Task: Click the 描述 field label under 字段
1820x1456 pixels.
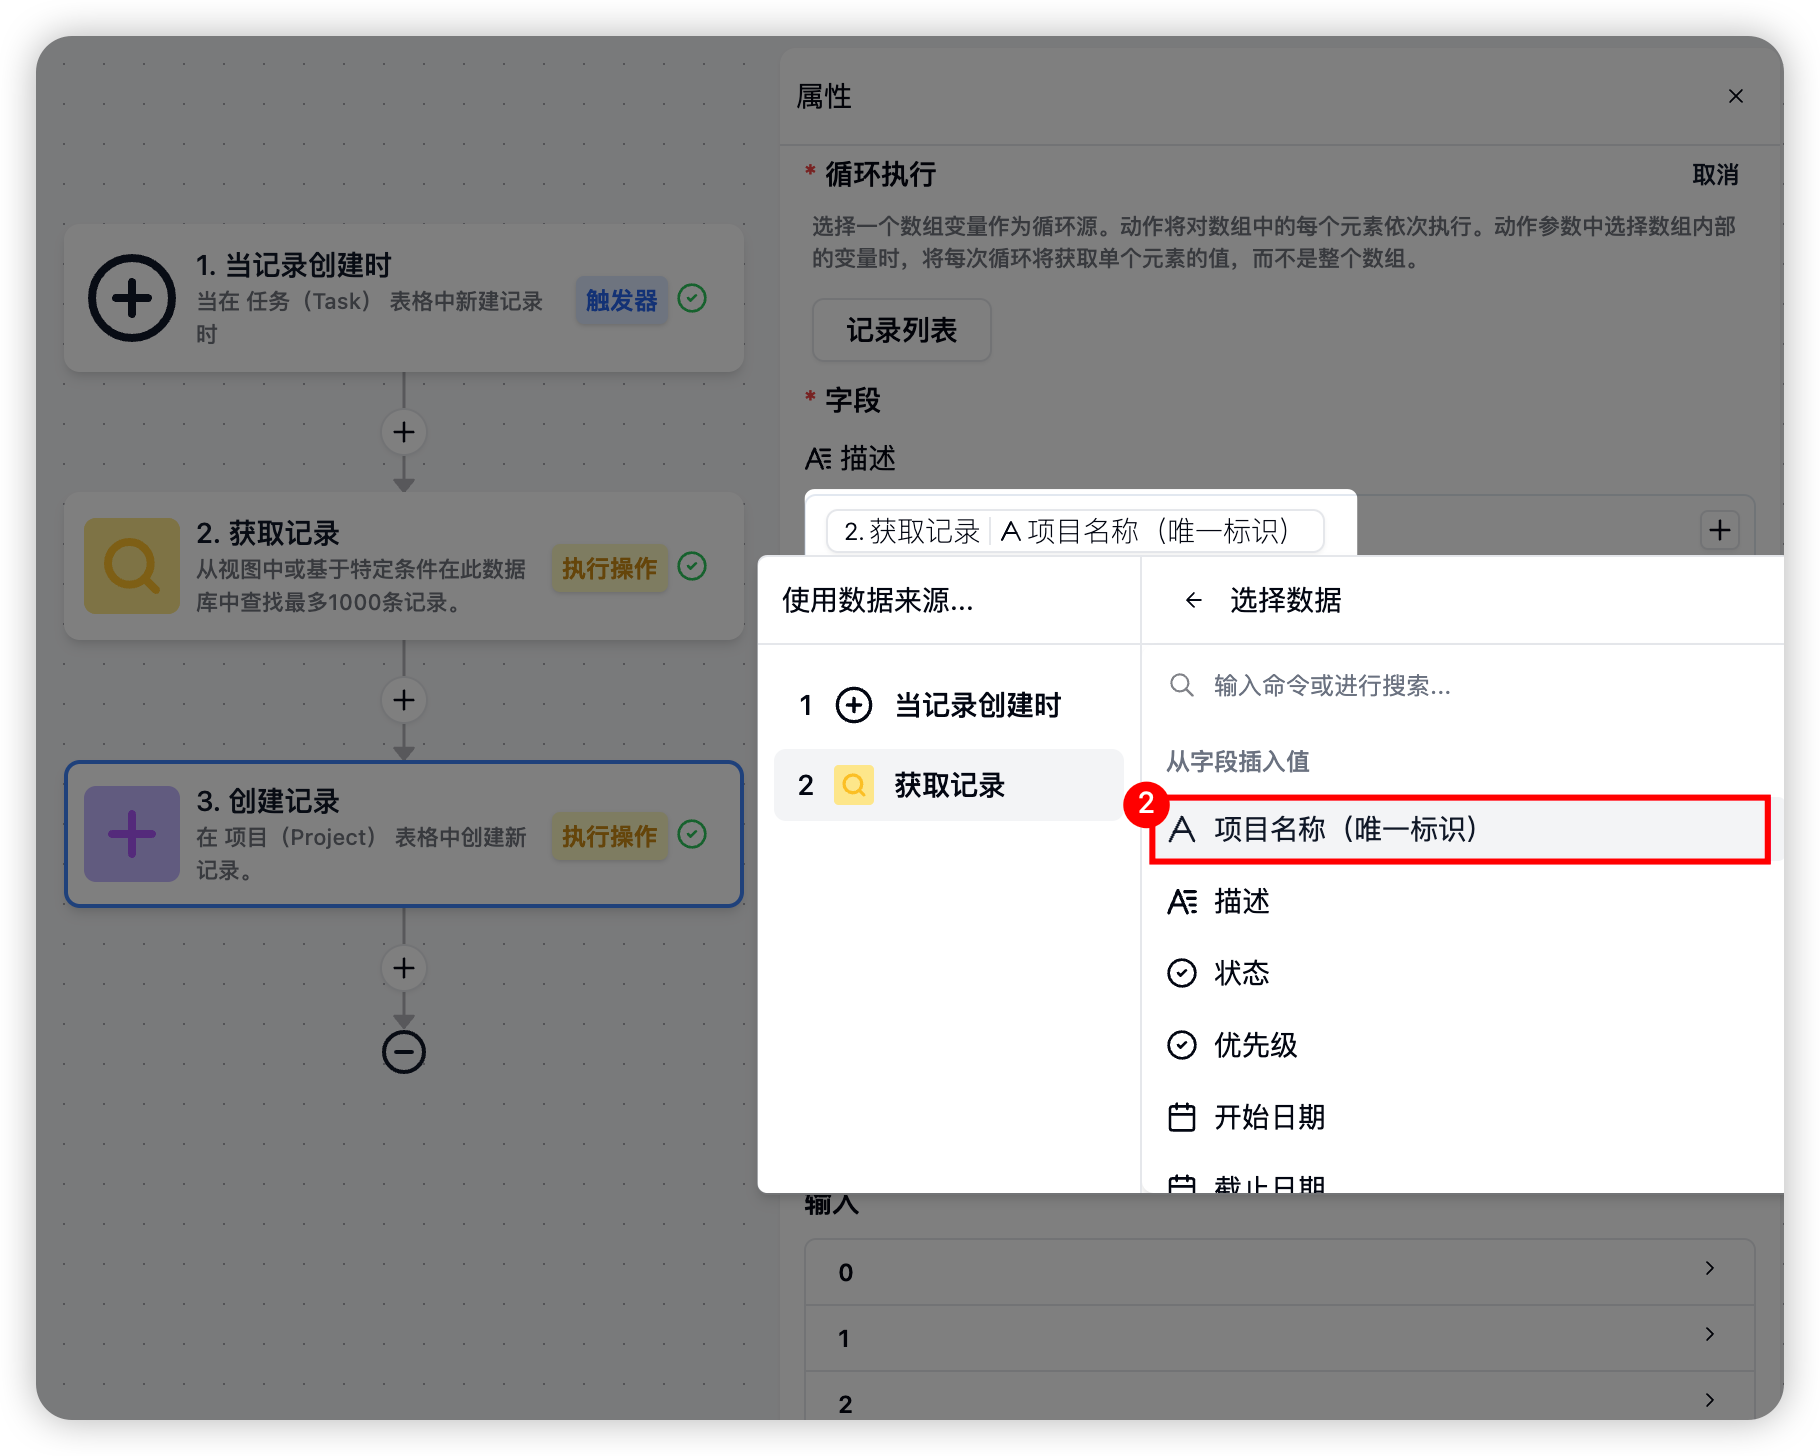Action: click(x=867, y=458)
